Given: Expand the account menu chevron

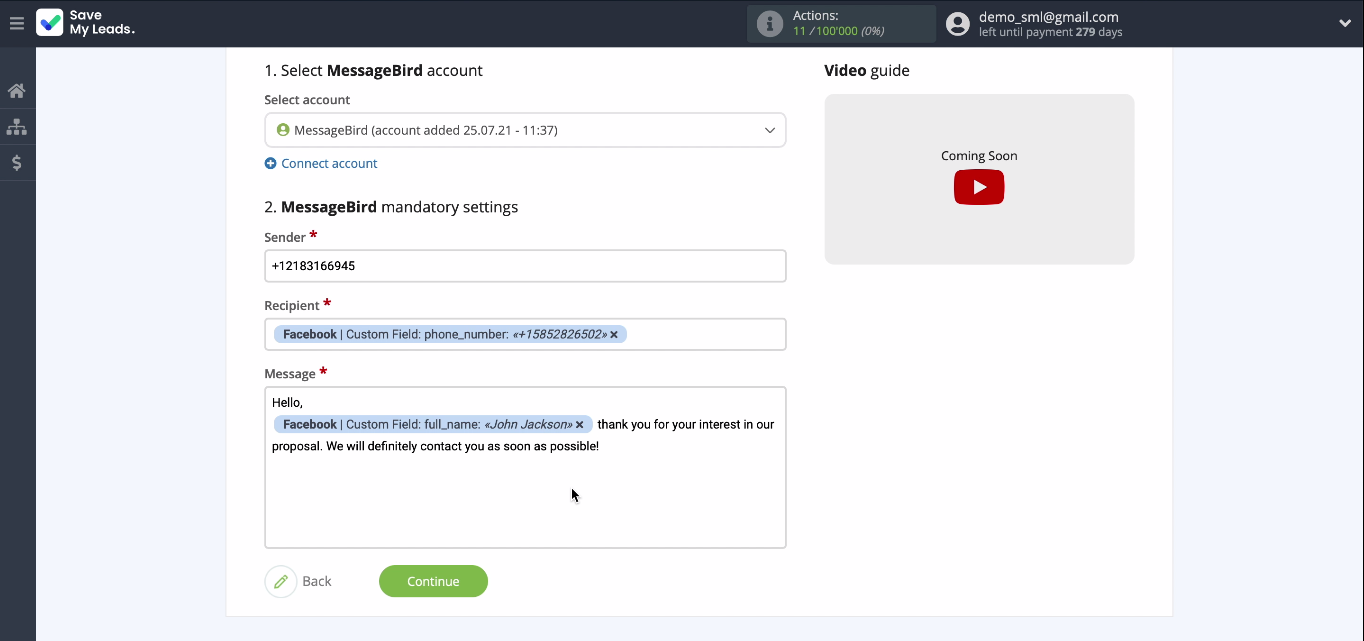Looking at the screenshot, I should coord(1345,24).
